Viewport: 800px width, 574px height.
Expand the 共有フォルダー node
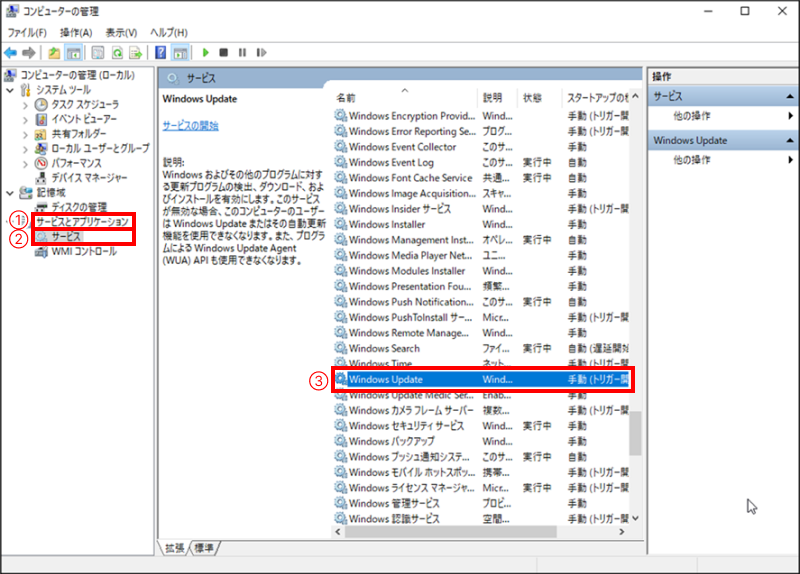[x=25, y=135]
